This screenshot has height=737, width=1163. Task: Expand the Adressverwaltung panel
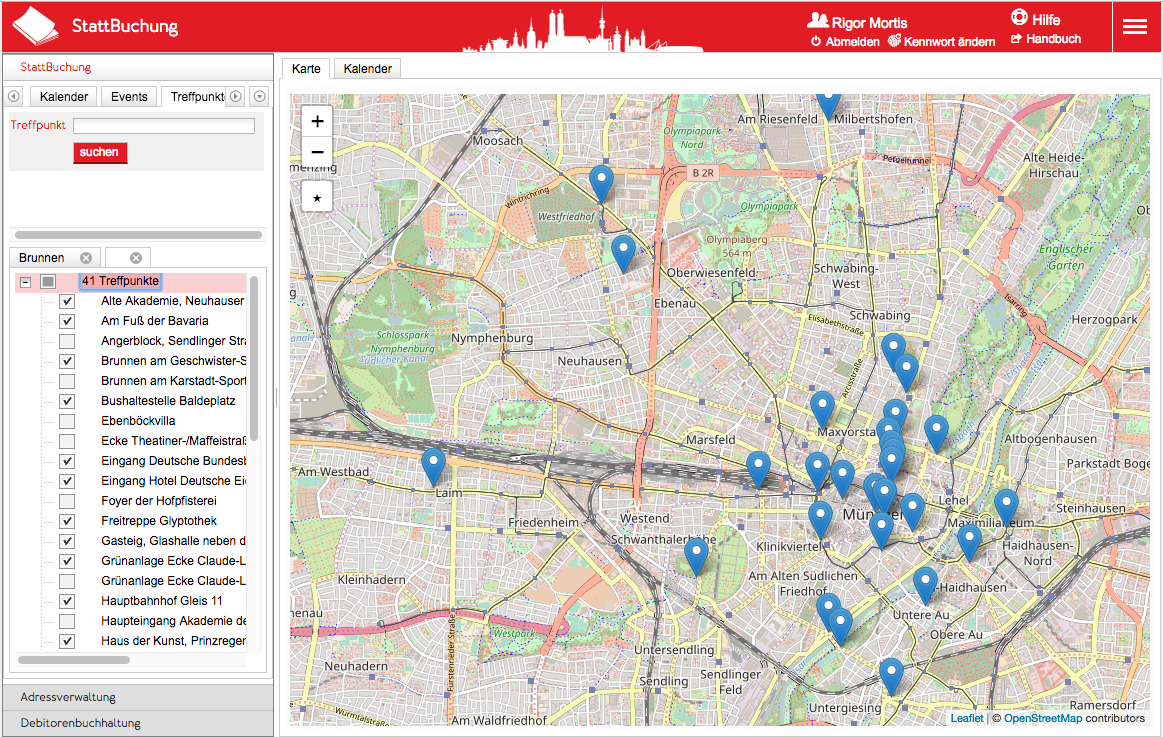(x=137, y=697)
